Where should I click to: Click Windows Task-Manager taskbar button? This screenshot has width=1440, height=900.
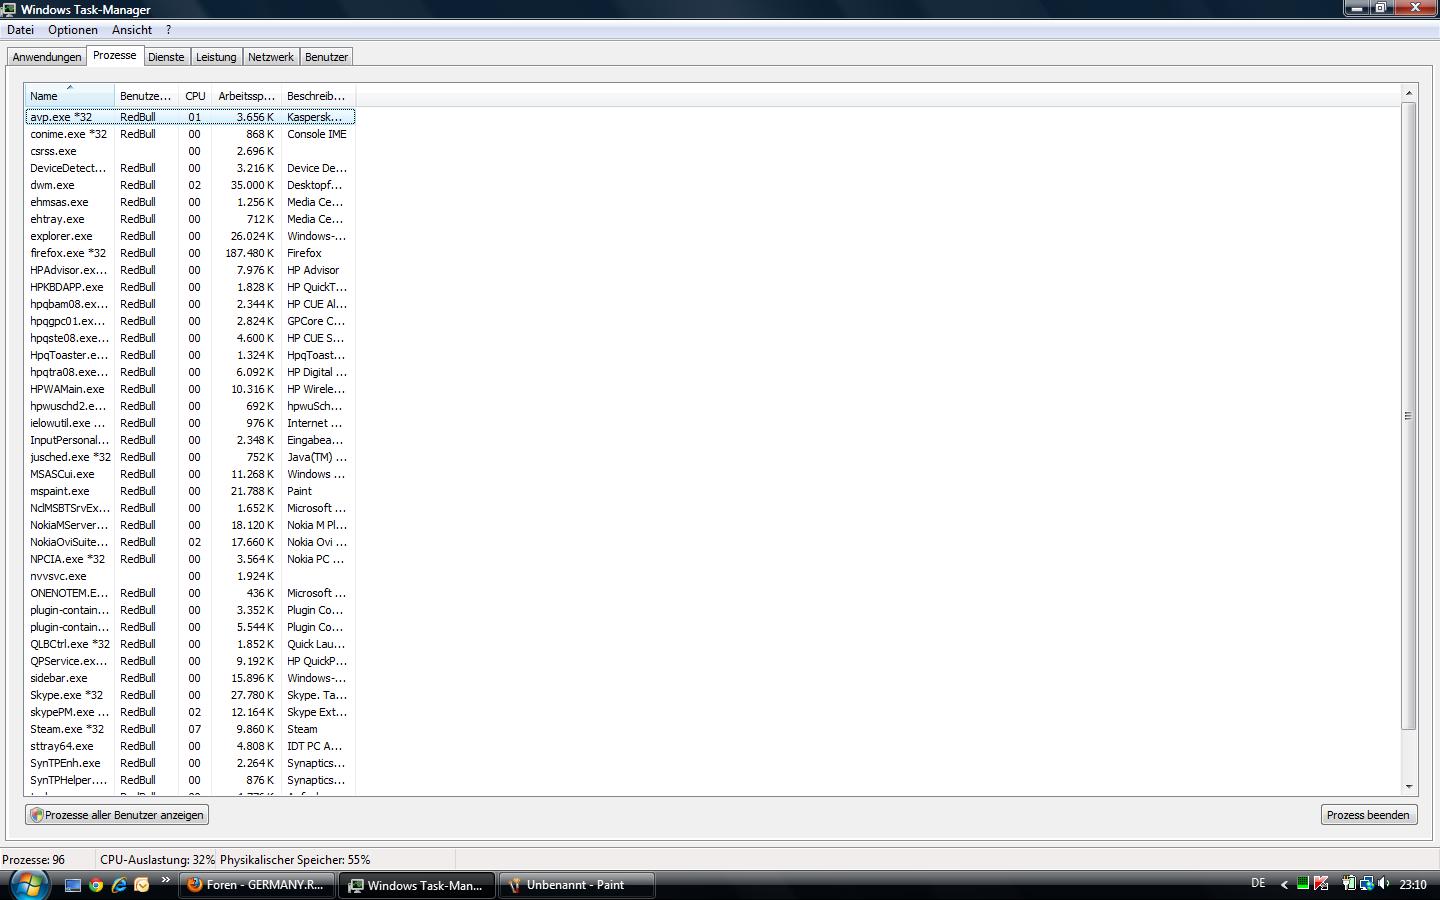pyautogui.click(x=416, y=885)
